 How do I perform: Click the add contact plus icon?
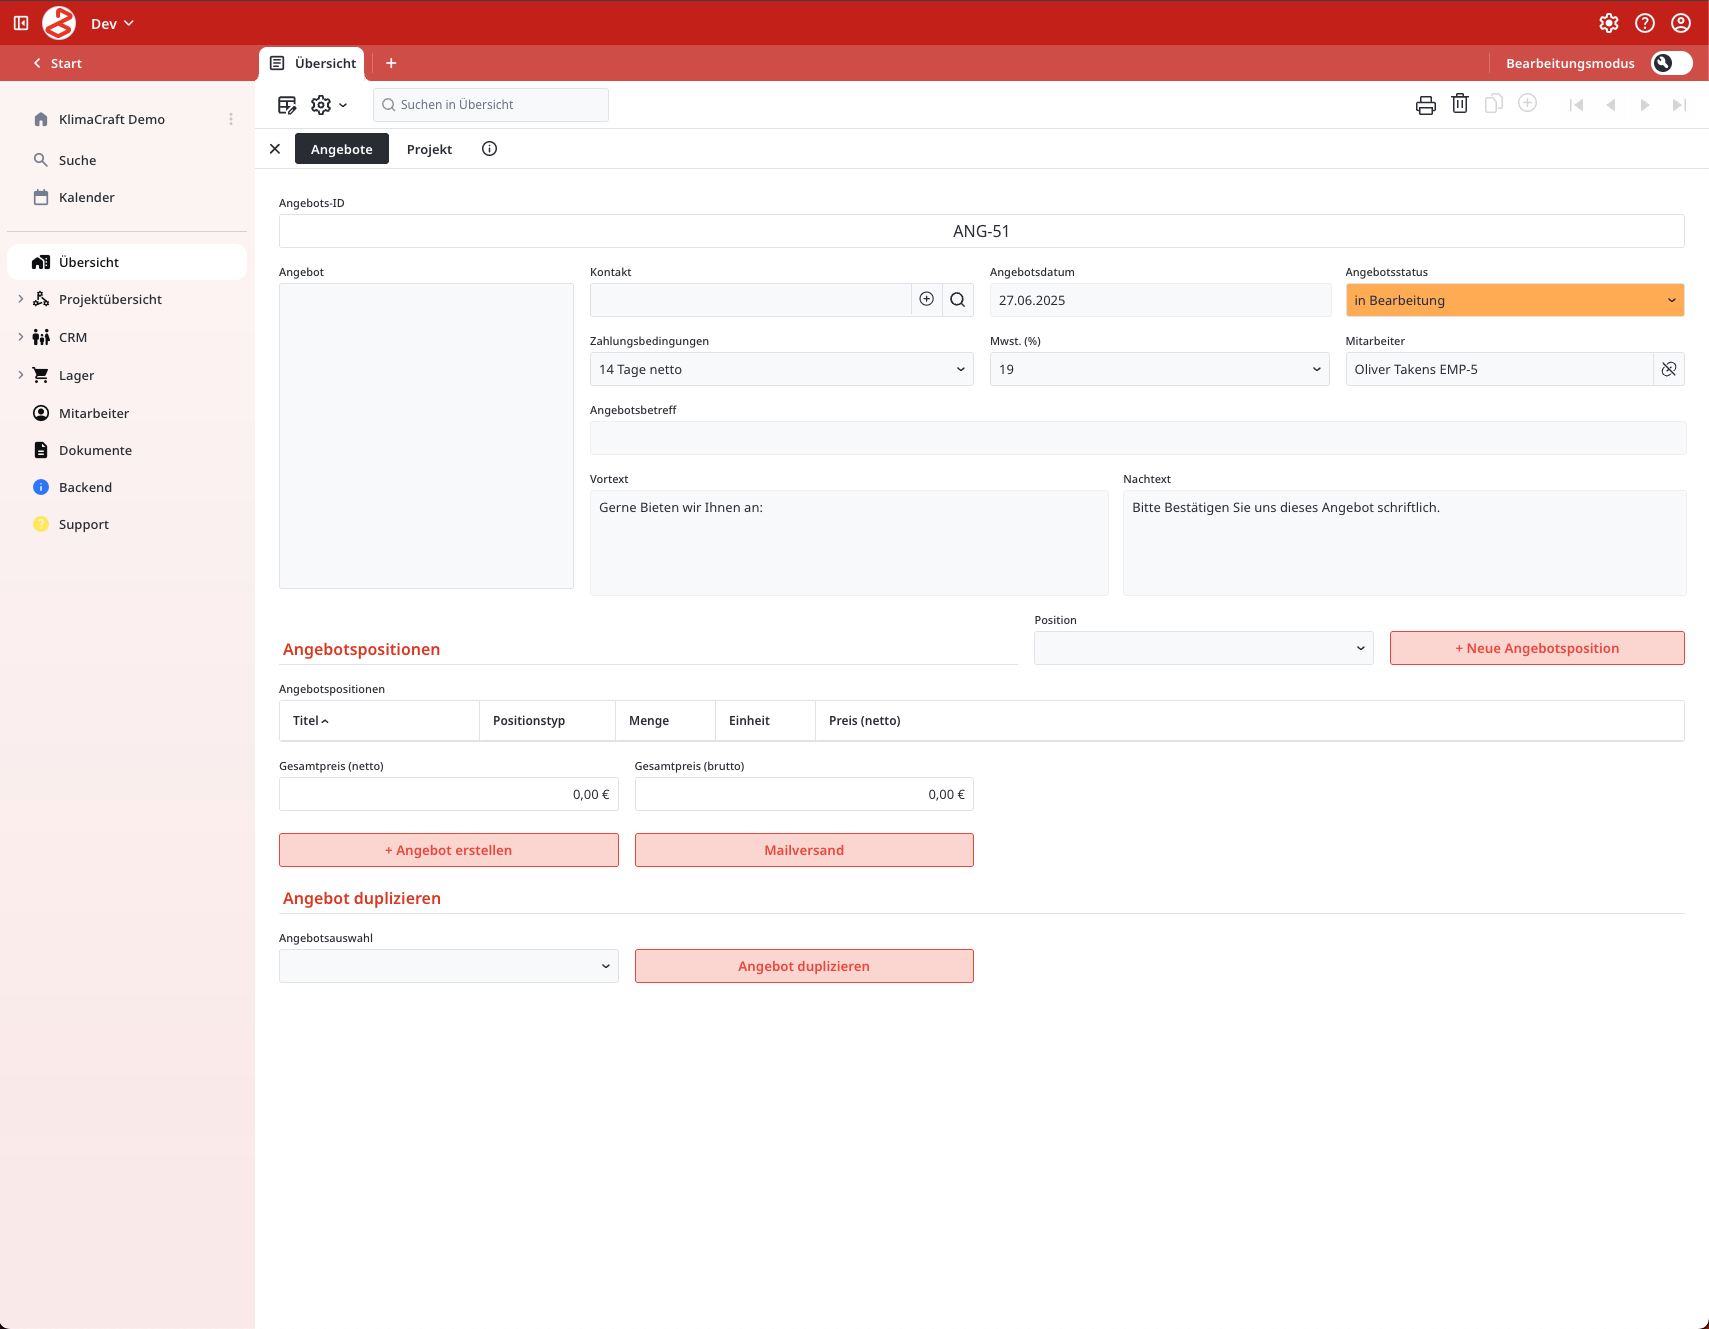pyautogui.click(x=926, y=300)
